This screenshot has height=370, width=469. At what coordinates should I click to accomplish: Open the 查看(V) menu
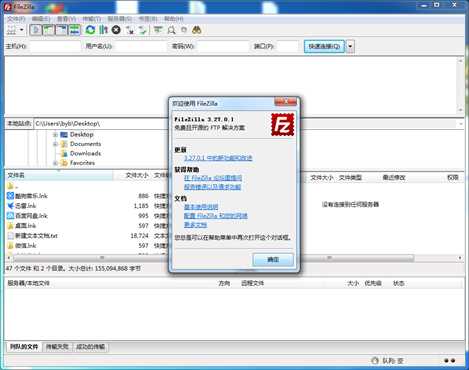click(66, 19)
